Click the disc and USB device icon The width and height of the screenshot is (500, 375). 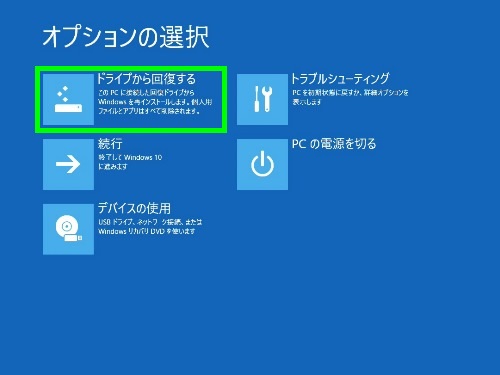coord(68,229)
